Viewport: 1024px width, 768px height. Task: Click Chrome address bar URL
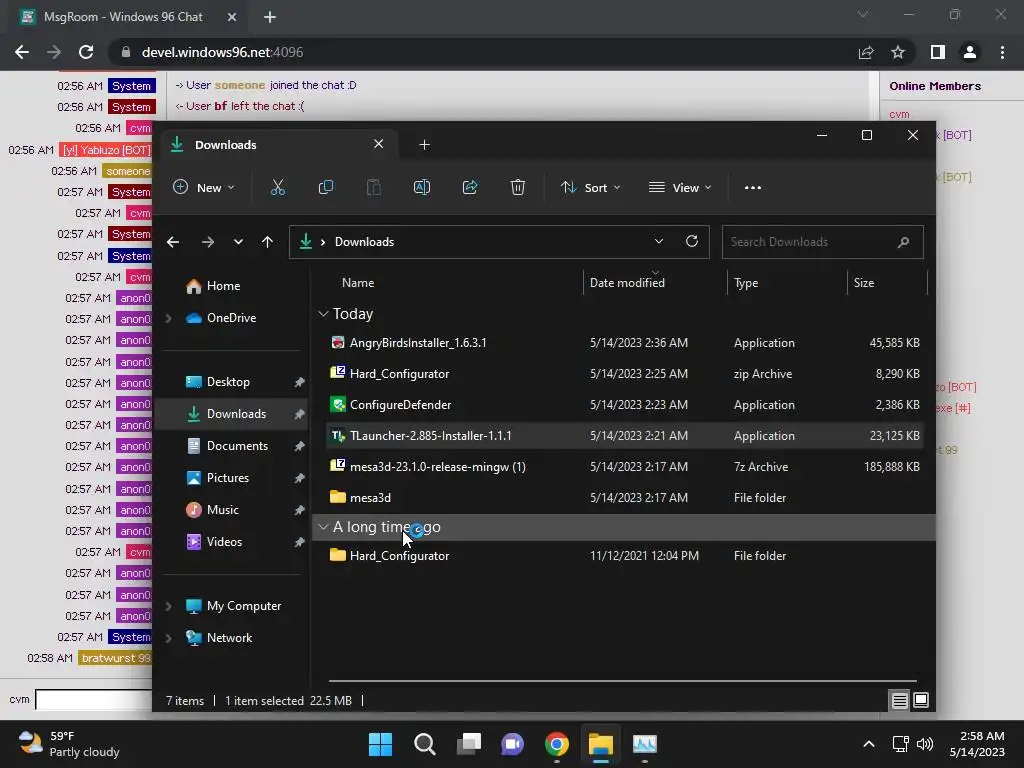pos(222,52)
